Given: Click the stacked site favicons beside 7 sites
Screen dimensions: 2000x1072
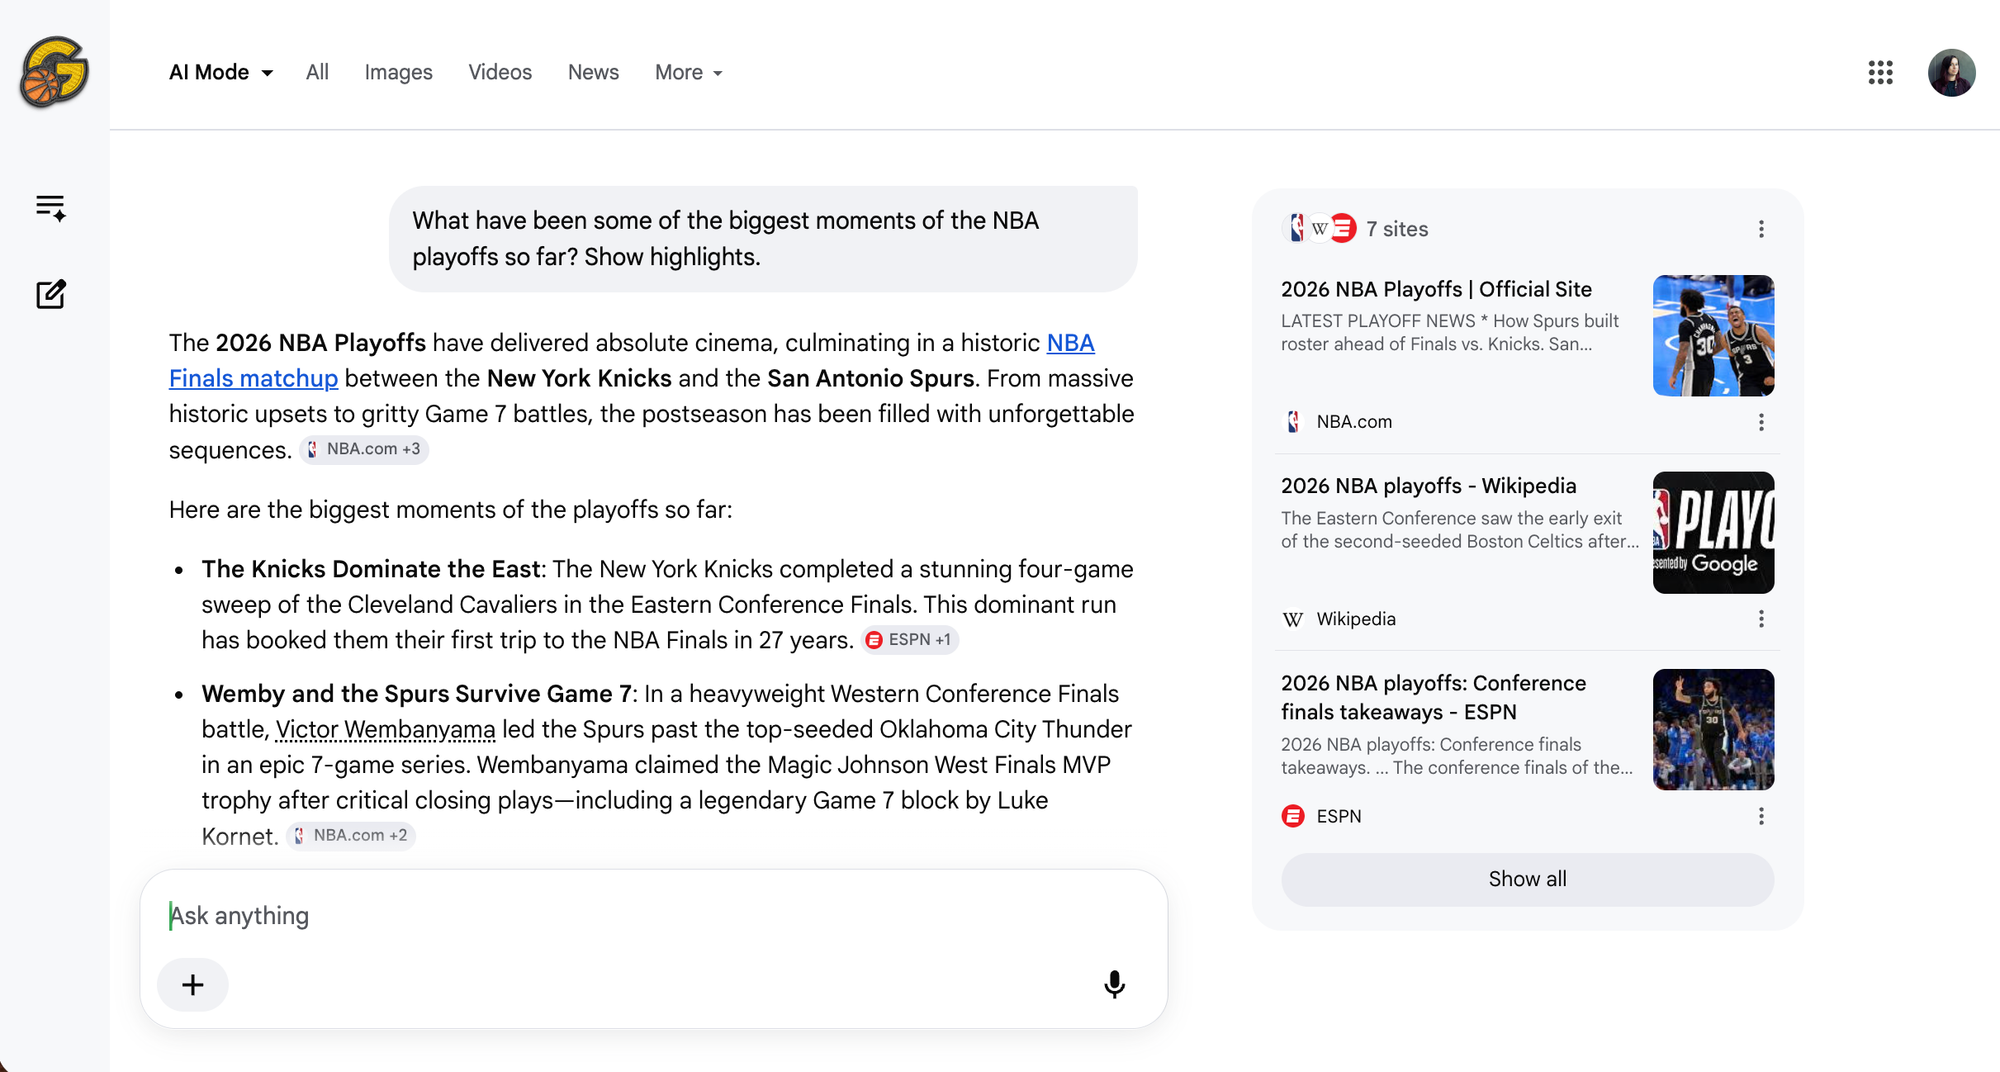Looking at the screenshot, I should click(x=1319, y=229).
